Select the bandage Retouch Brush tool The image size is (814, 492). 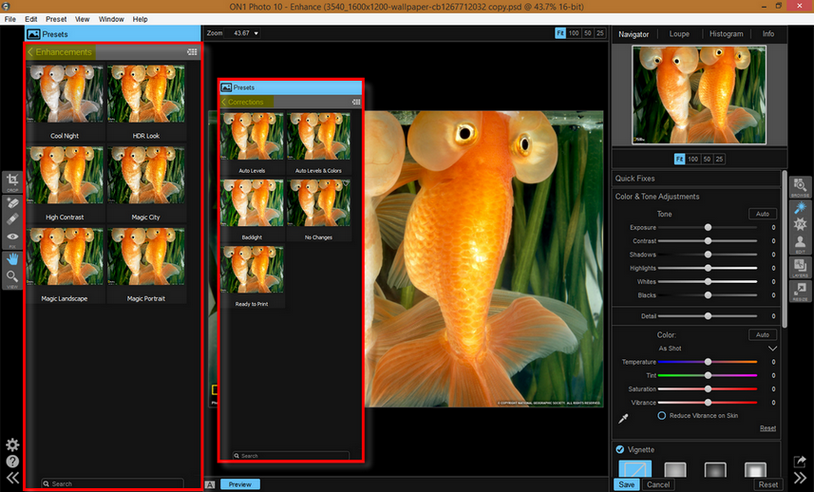12,218
